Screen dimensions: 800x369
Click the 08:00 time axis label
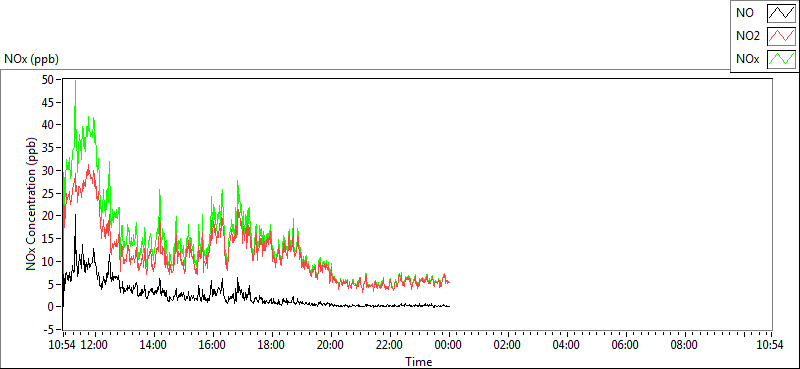tap(684, 345)
